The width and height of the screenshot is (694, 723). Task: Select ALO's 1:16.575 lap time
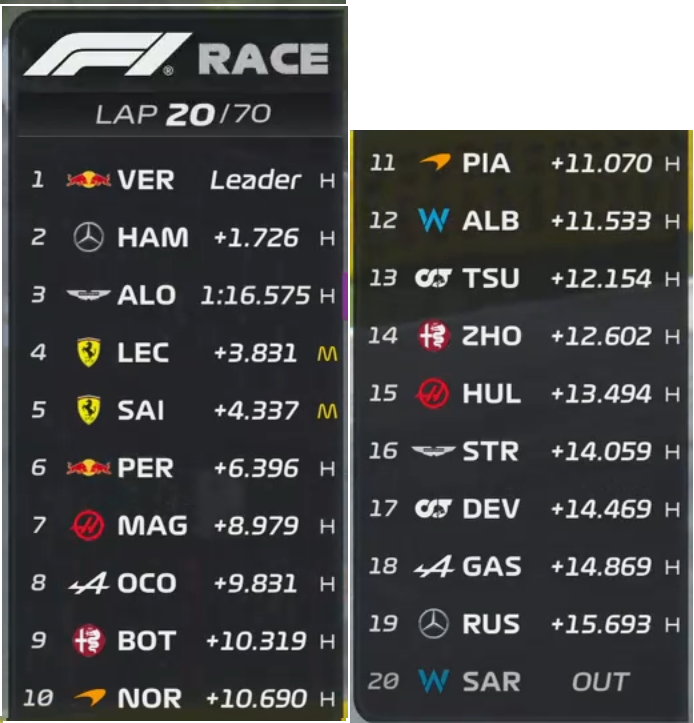coord(255,295)
